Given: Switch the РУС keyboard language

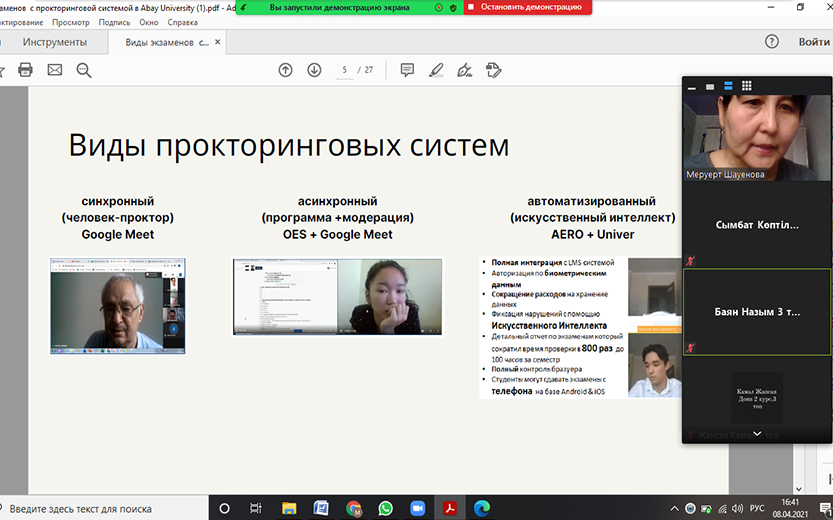Looking at the screenshot, I should (x=756, y=508).
